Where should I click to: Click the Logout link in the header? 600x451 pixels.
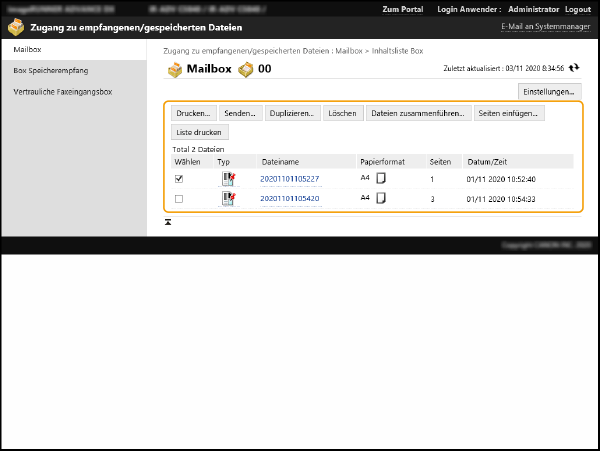click(578, 9)
